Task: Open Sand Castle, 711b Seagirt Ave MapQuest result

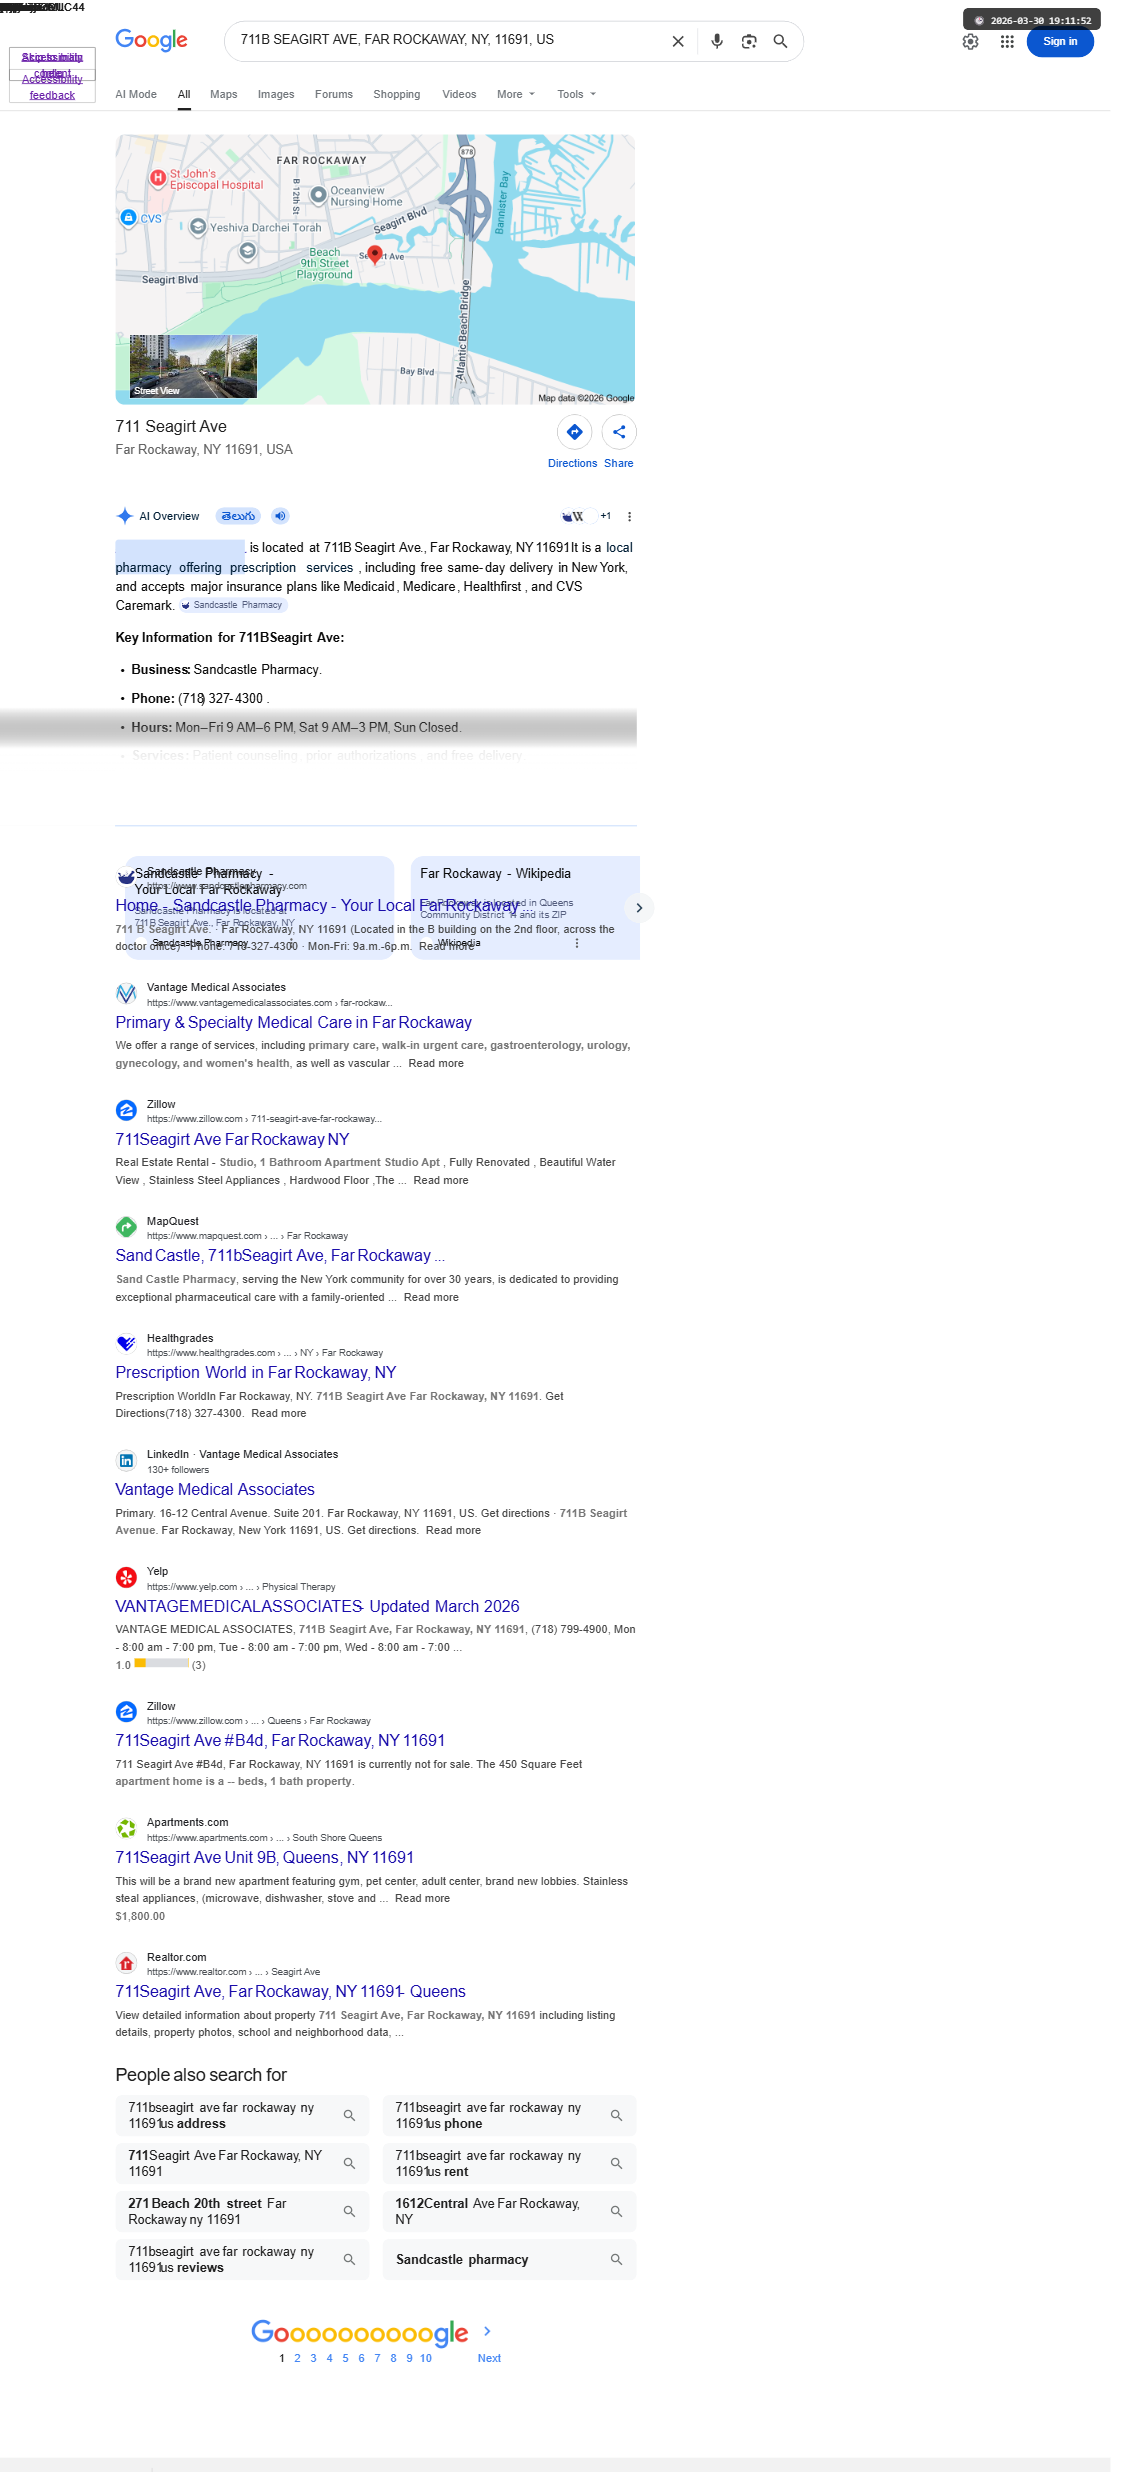Action: tap(280, 1255)
